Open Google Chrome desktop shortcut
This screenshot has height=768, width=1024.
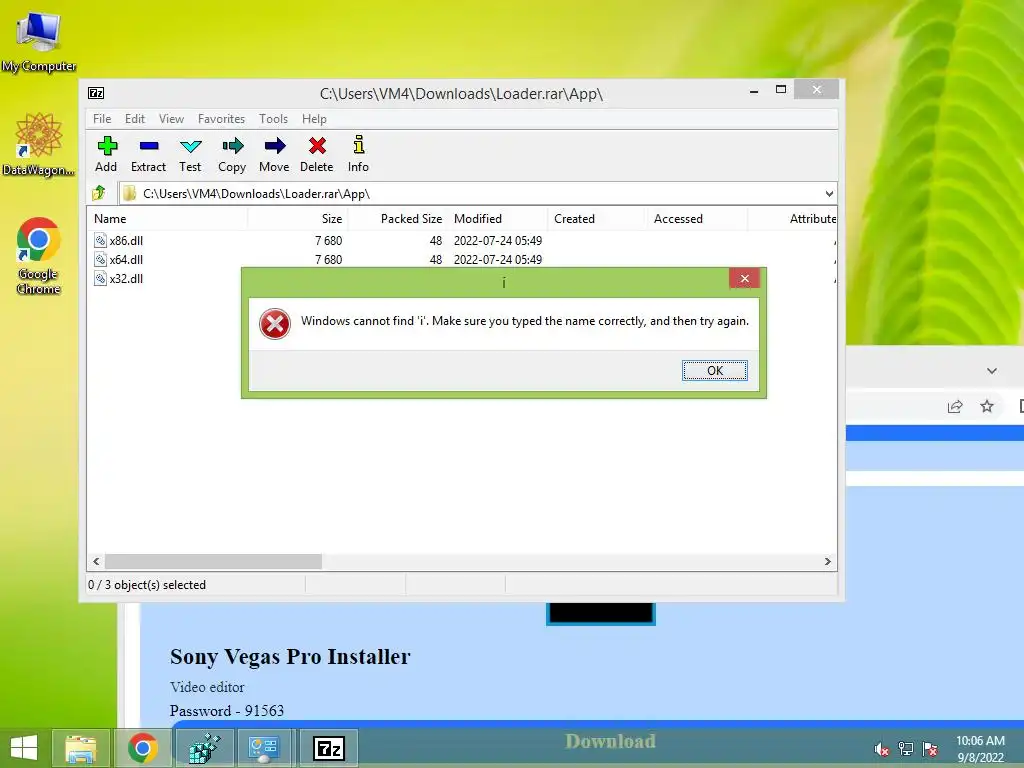(39, 255)
